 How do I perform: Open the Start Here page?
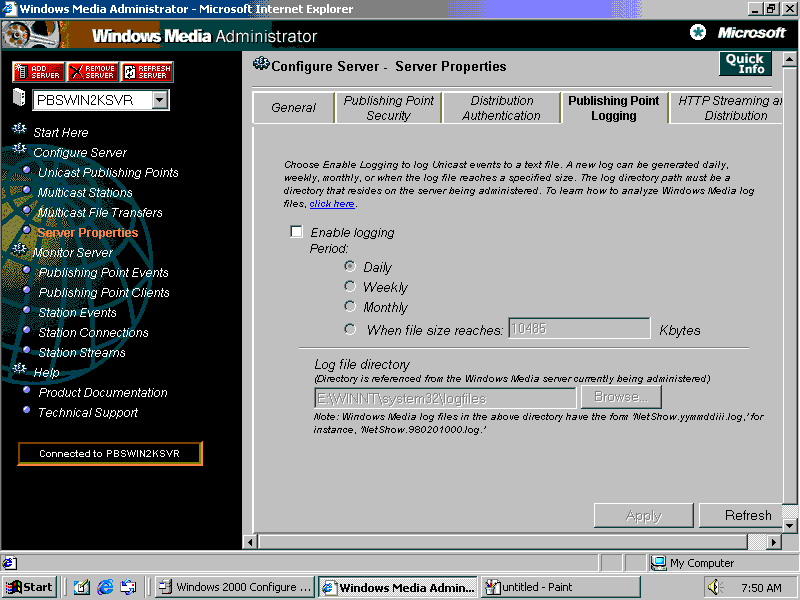click(x=61, y=133)
